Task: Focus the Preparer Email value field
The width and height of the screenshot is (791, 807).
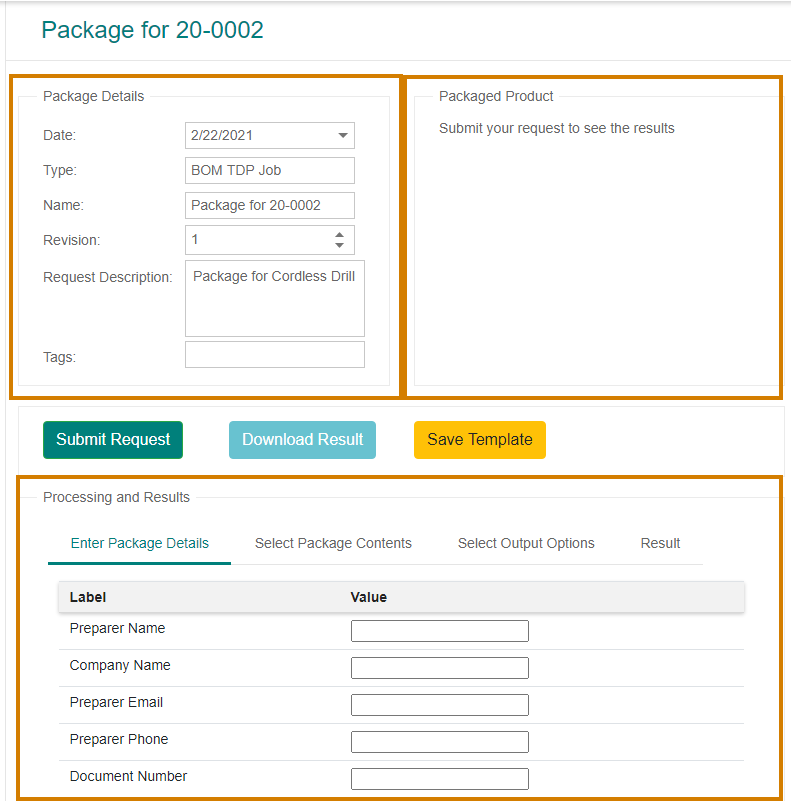Action: [440, 705]
